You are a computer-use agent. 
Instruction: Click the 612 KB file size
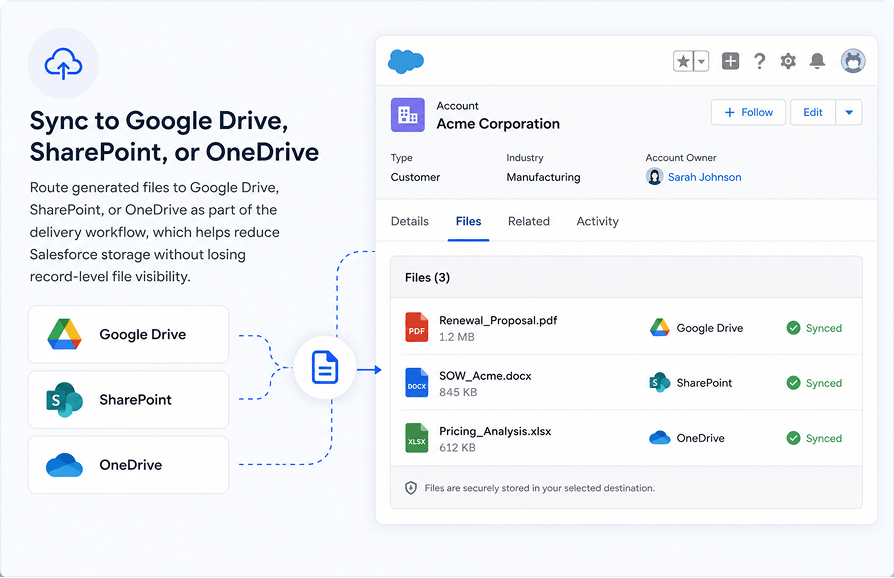pyautogui.click(x=457, y=447)
